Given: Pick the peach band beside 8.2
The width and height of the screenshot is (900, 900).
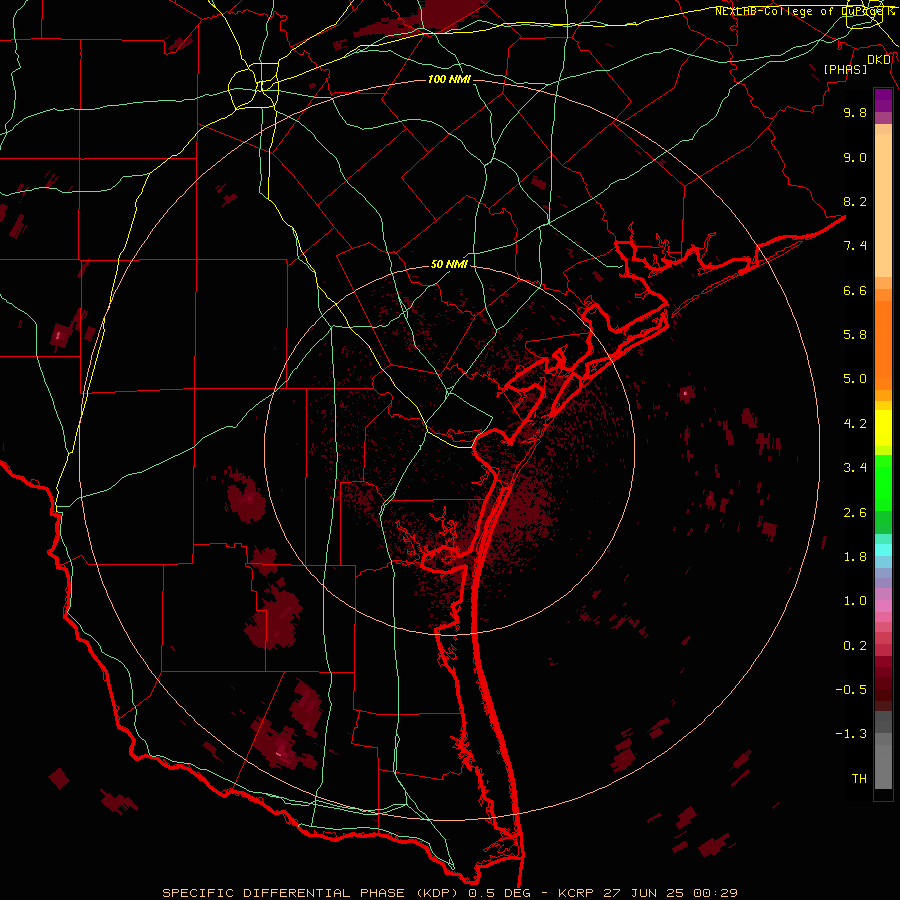Looking at the screenshot, I should click(883, 205).
